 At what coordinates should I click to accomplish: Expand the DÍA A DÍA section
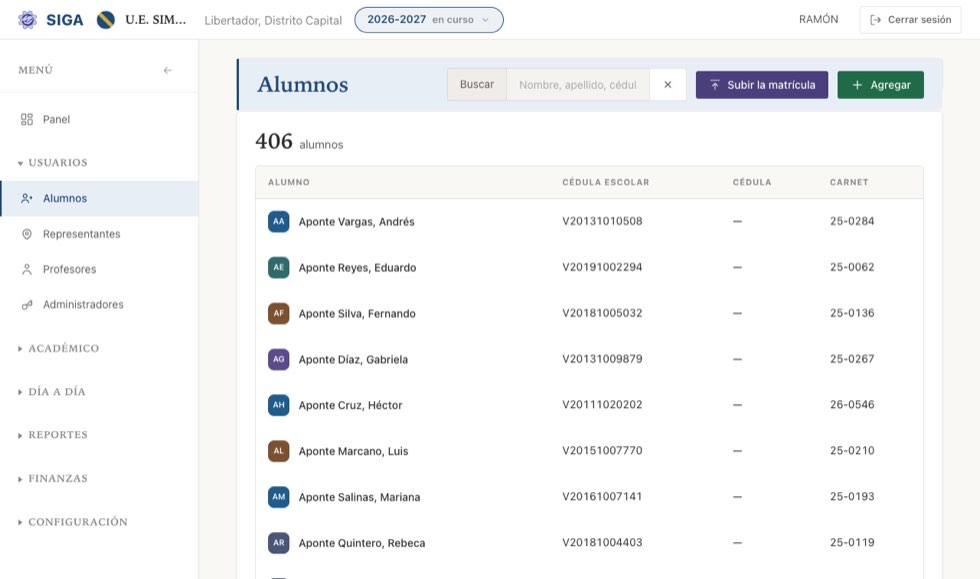coord(51,391)
